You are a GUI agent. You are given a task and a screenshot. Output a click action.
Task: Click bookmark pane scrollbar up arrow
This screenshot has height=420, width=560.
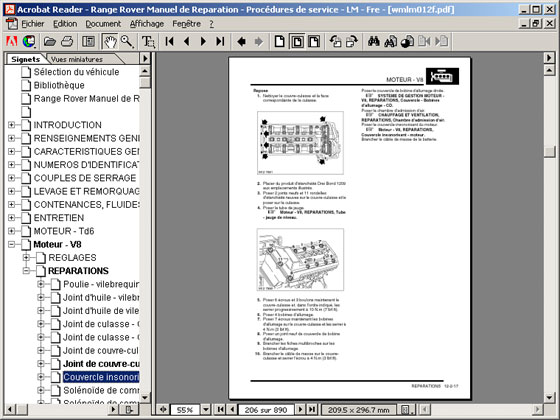click(145, 71)
